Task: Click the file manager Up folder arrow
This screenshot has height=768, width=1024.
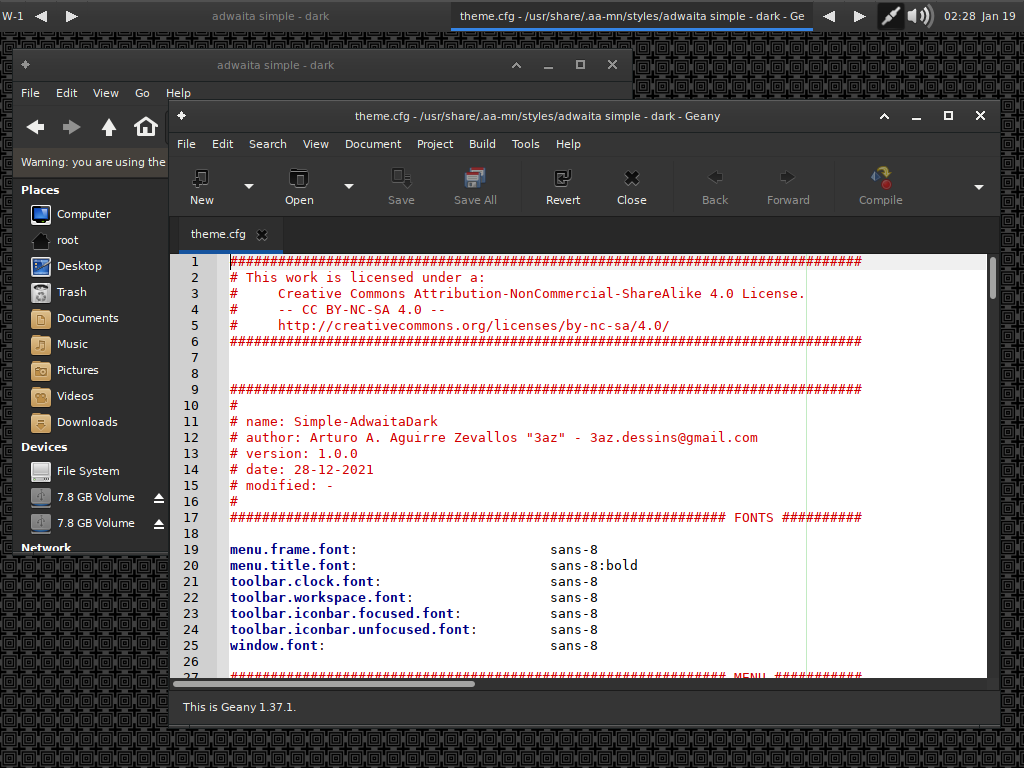Action: pyautogui.click(x=109, y=127)
